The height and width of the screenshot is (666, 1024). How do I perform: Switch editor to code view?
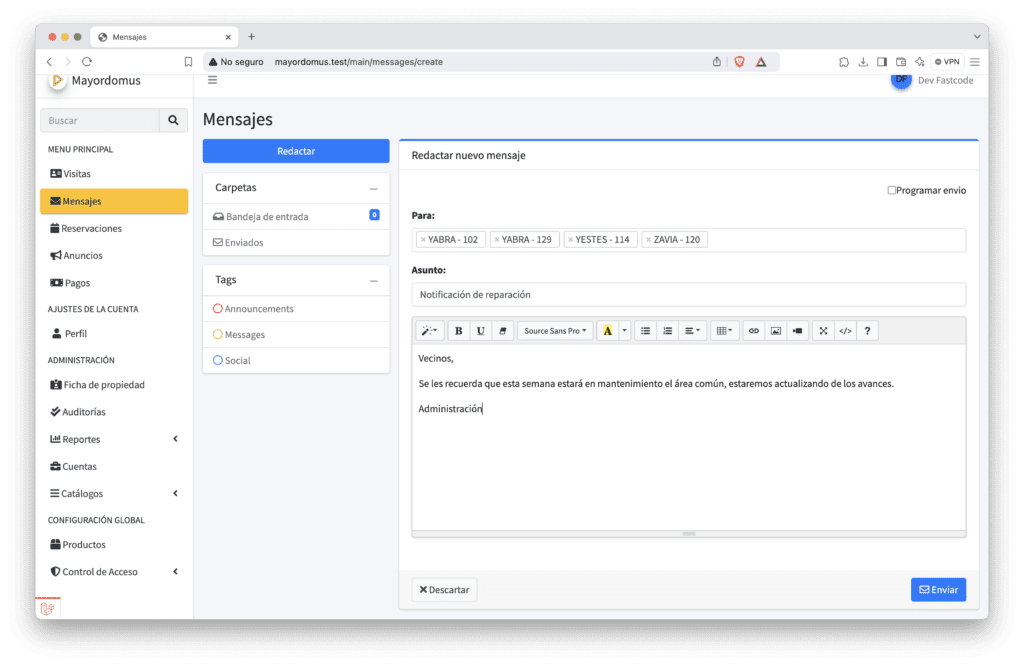[846, 331]
